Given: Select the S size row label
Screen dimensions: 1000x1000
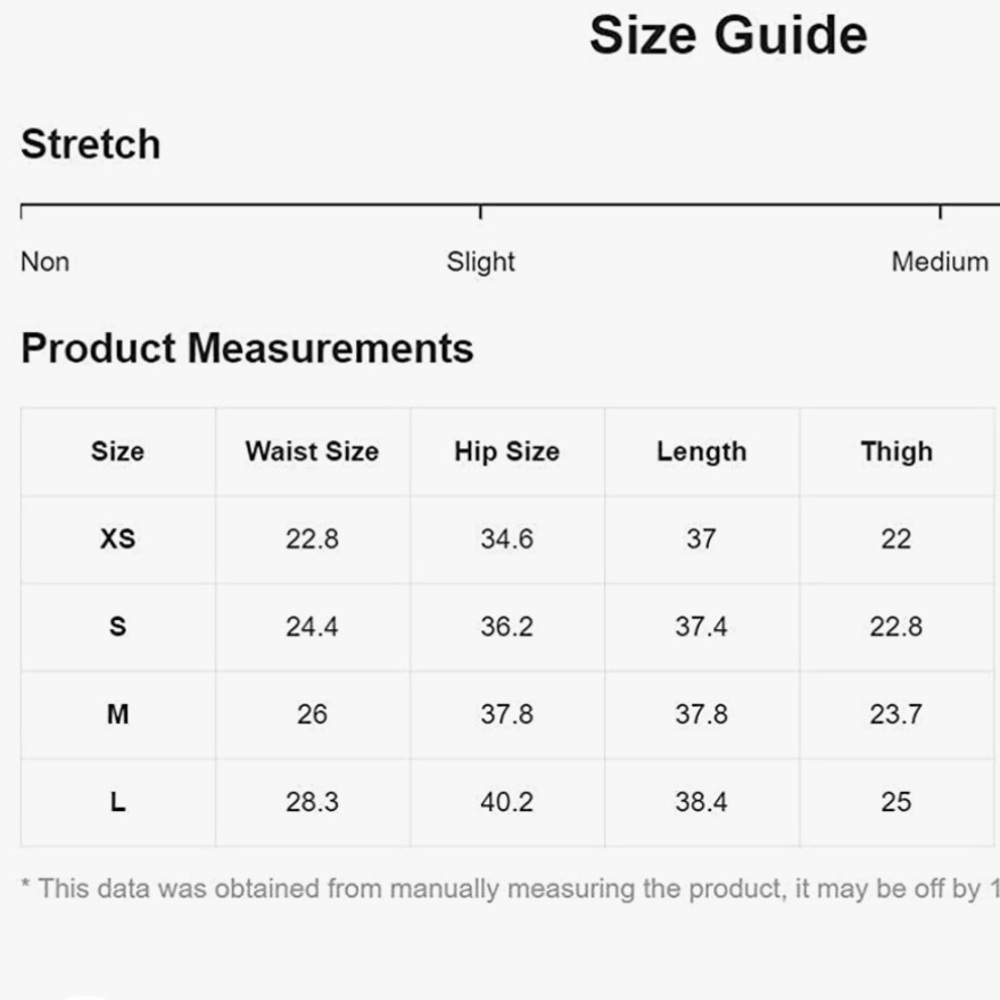Looking at the screenshot, I should [118, 626].
